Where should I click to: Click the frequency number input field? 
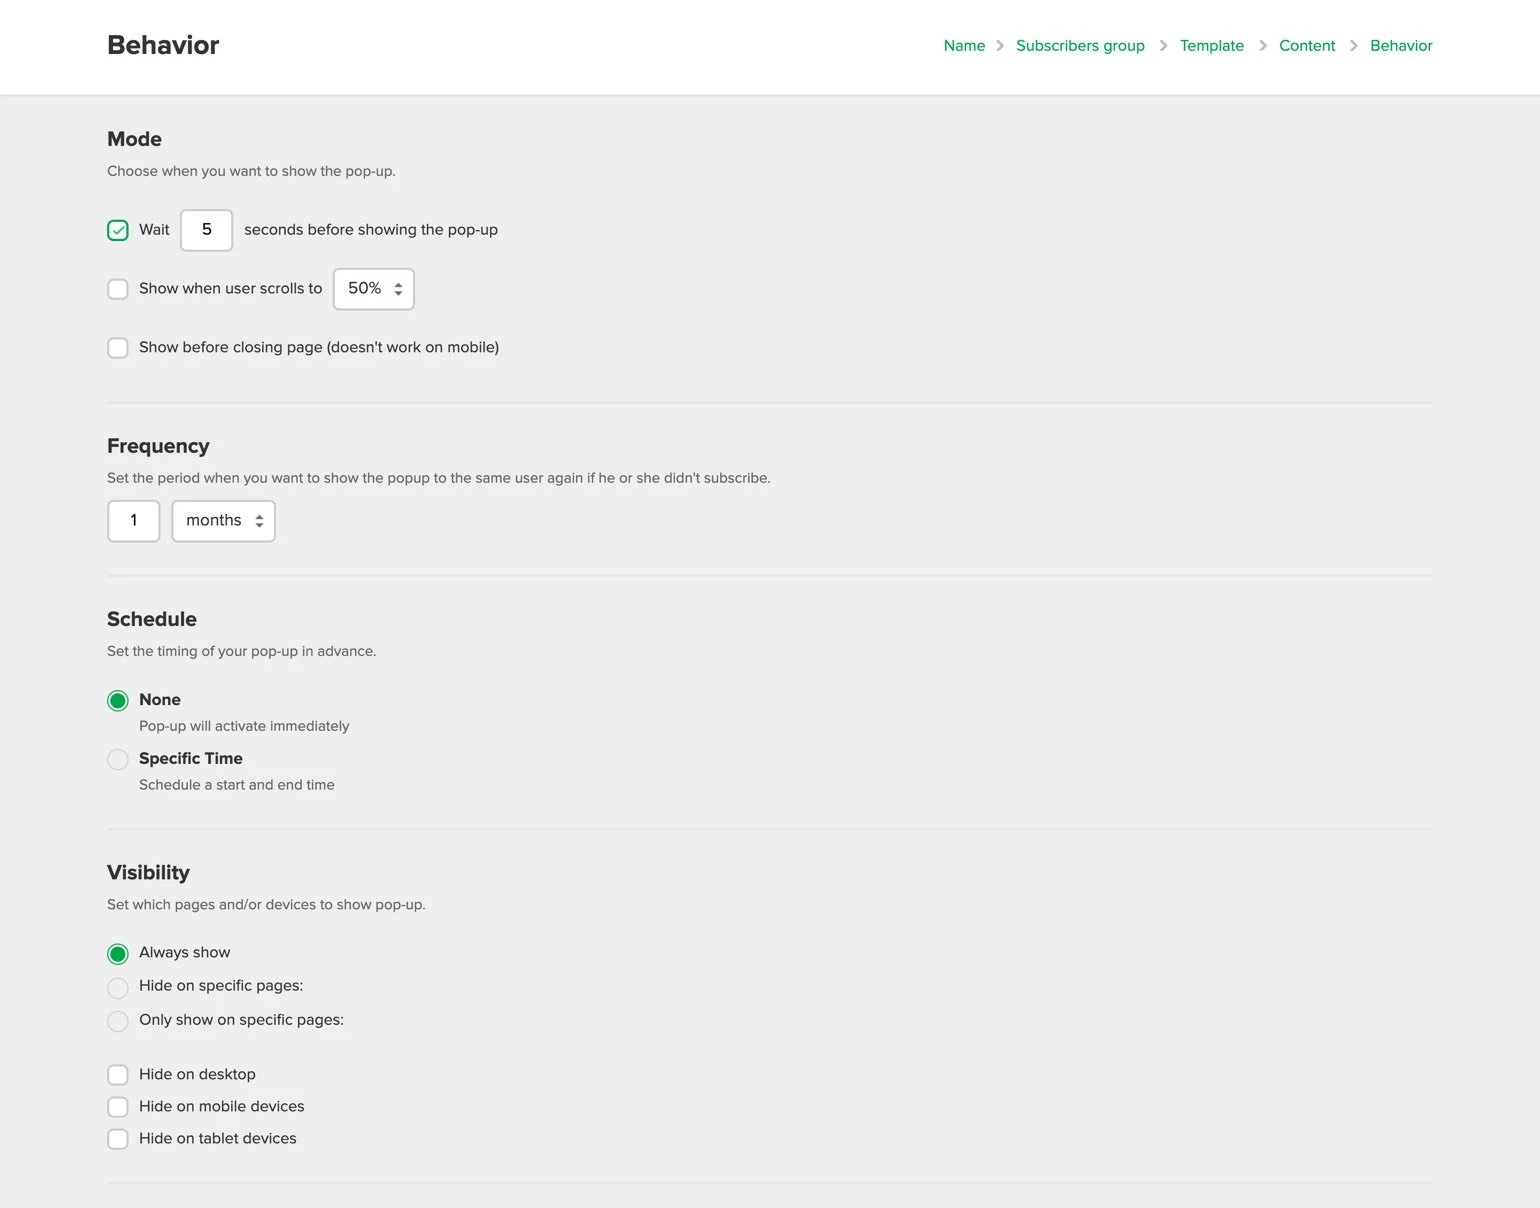[x=133, y=521]
